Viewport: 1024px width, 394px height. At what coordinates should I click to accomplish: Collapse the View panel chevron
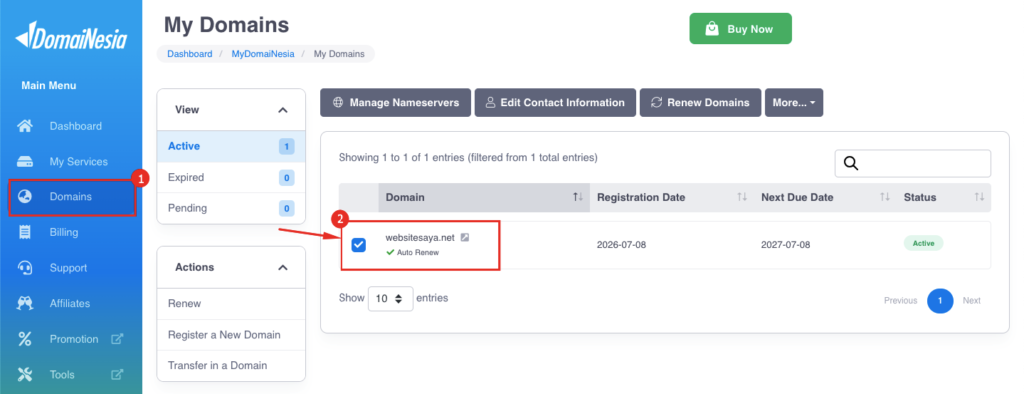[x=283, y=110]
